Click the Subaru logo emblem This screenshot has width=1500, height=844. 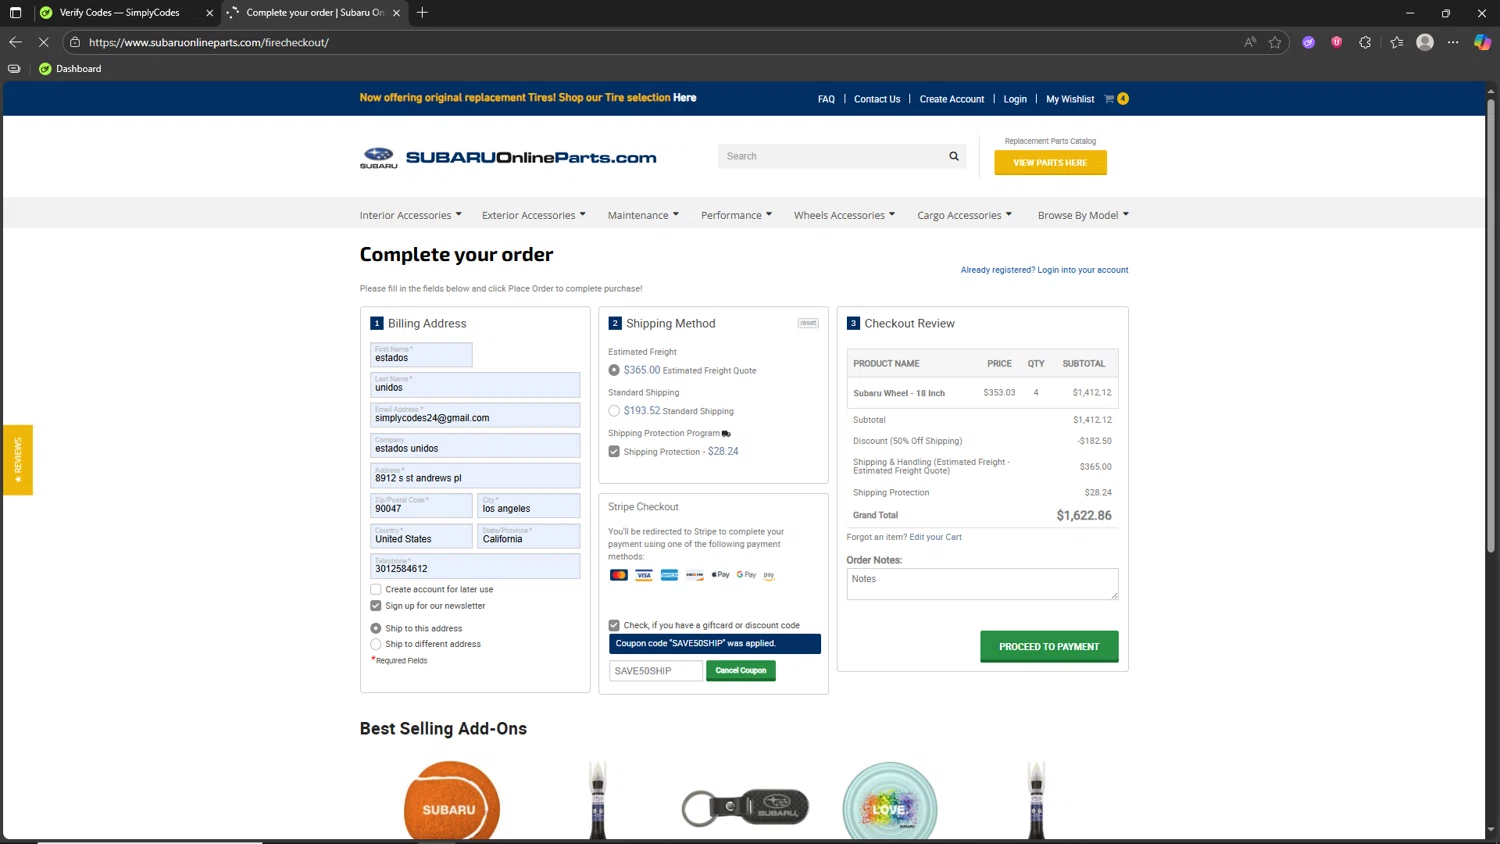coord(378,157)
